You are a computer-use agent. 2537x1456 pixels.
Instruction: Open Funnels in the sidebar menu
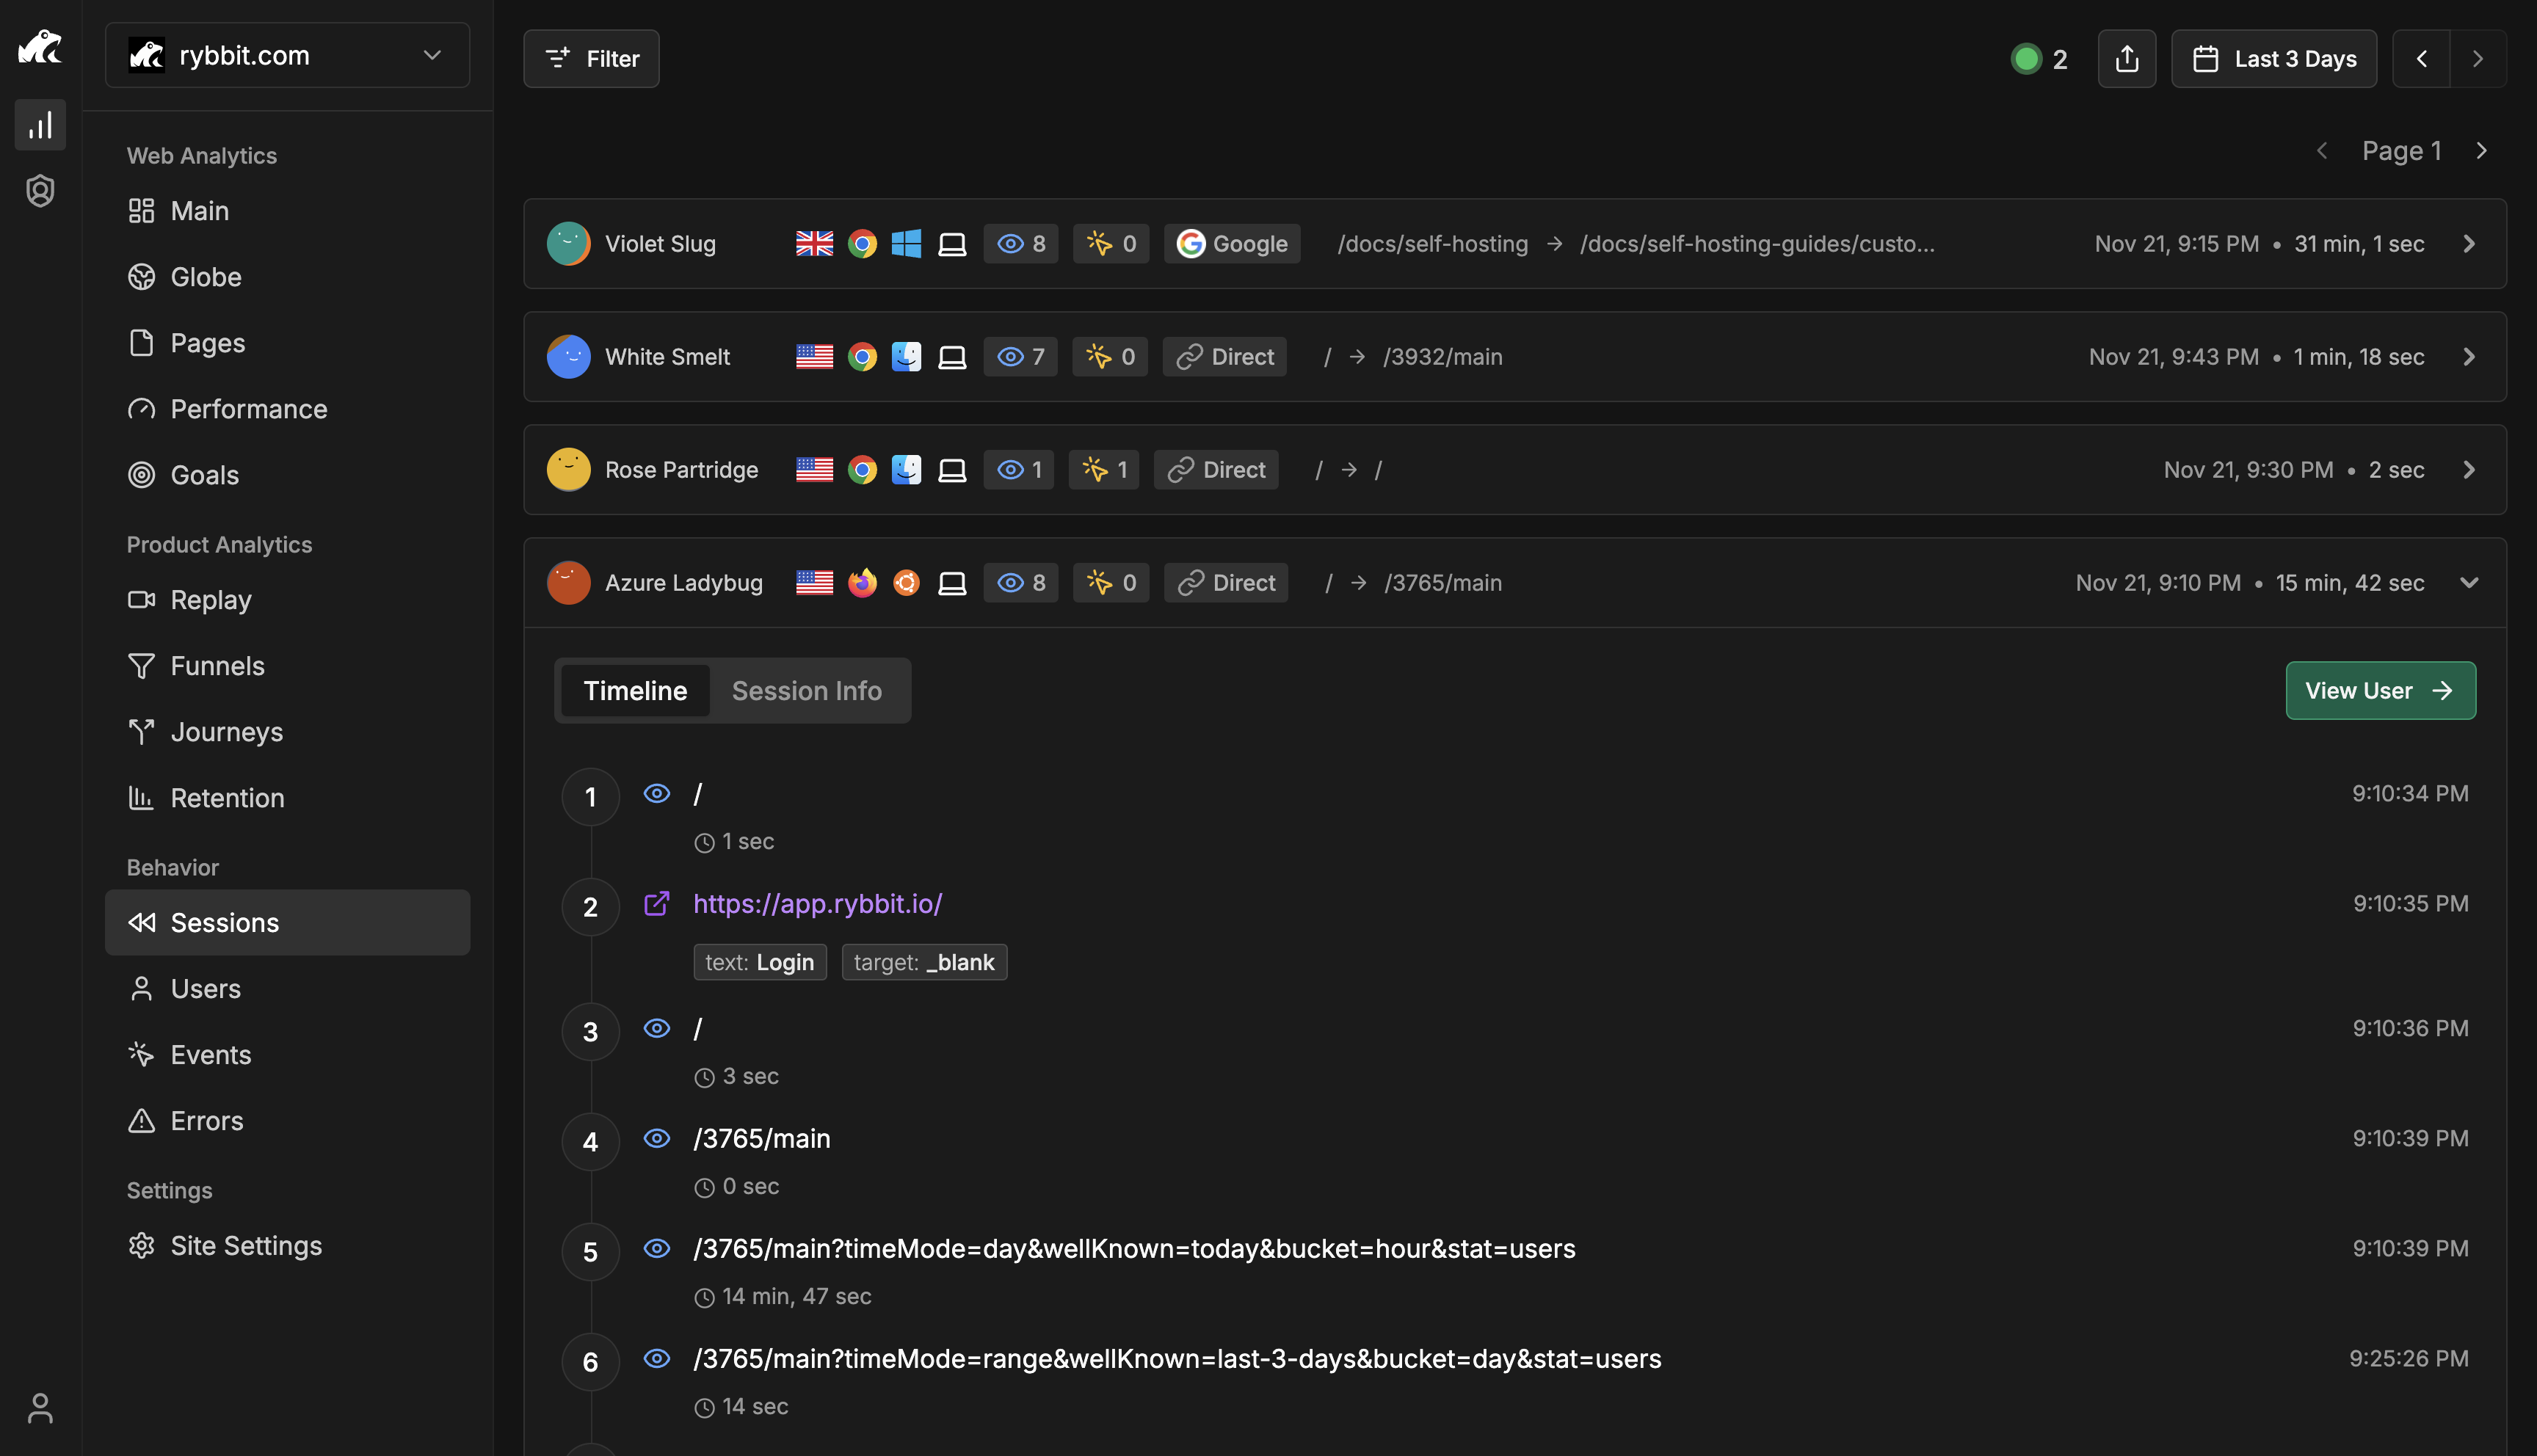pos(217,666)
